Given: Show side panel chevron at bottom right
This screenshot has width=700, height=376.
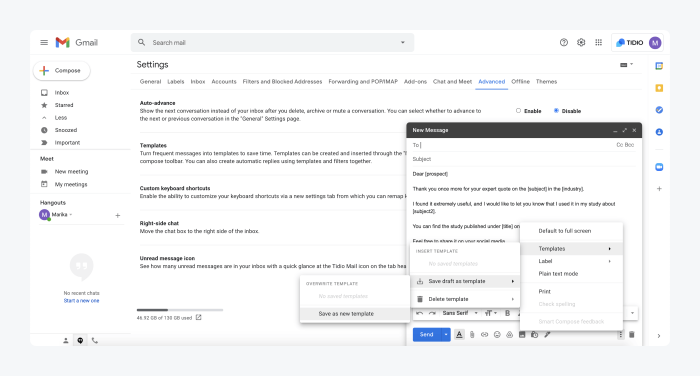Looking at the screenshot, I should point(659,336).
